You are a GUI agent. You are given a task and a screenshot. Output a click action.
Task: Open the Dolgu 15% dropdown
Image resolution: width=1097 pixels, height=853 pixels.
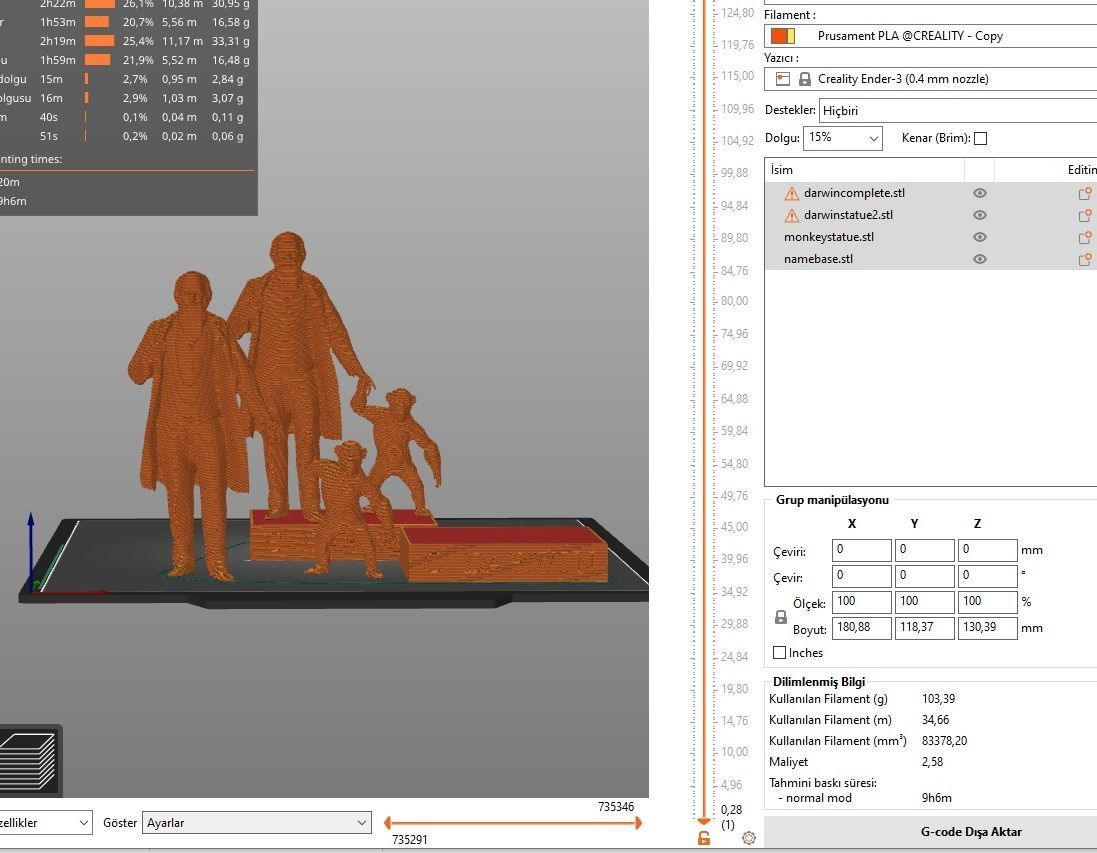(x=842, y=138)
